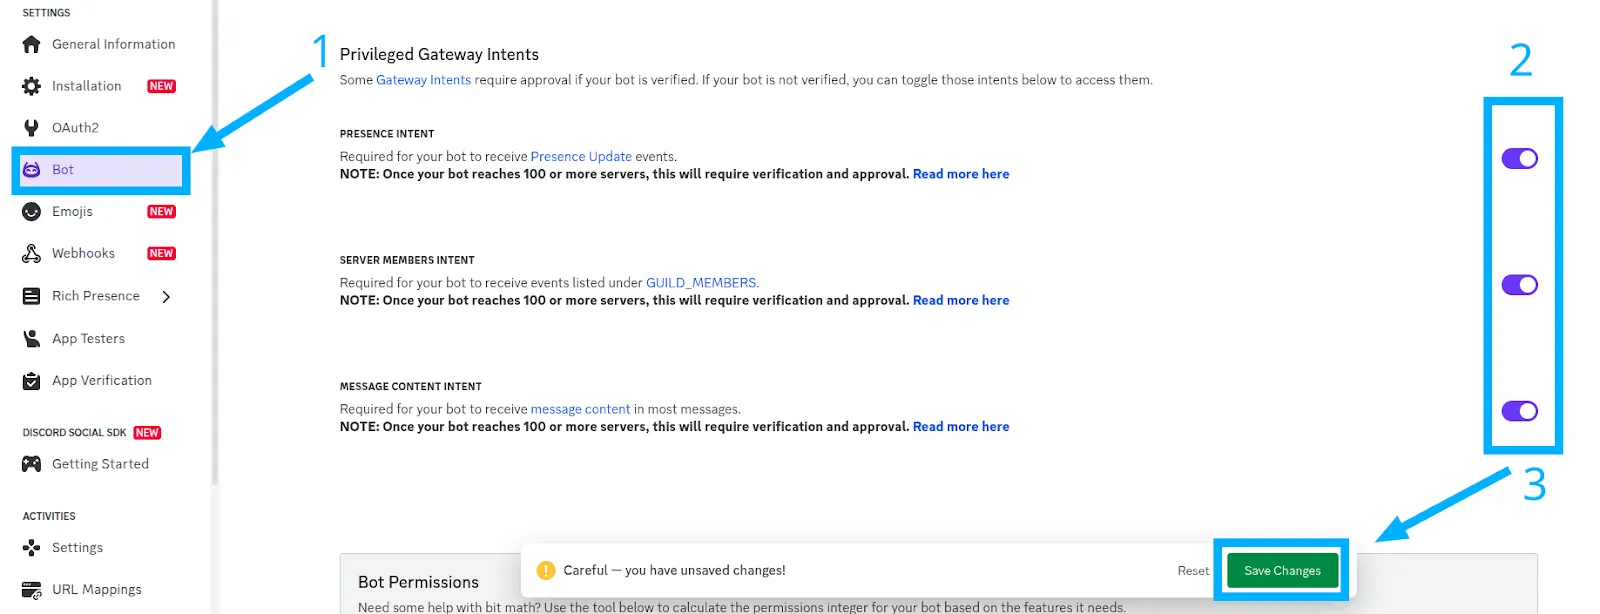This screenshot has height=614, width=1600.
Task: Click the Rich Presence list icon
Action: pyautogui.click(x=32, y=296)
